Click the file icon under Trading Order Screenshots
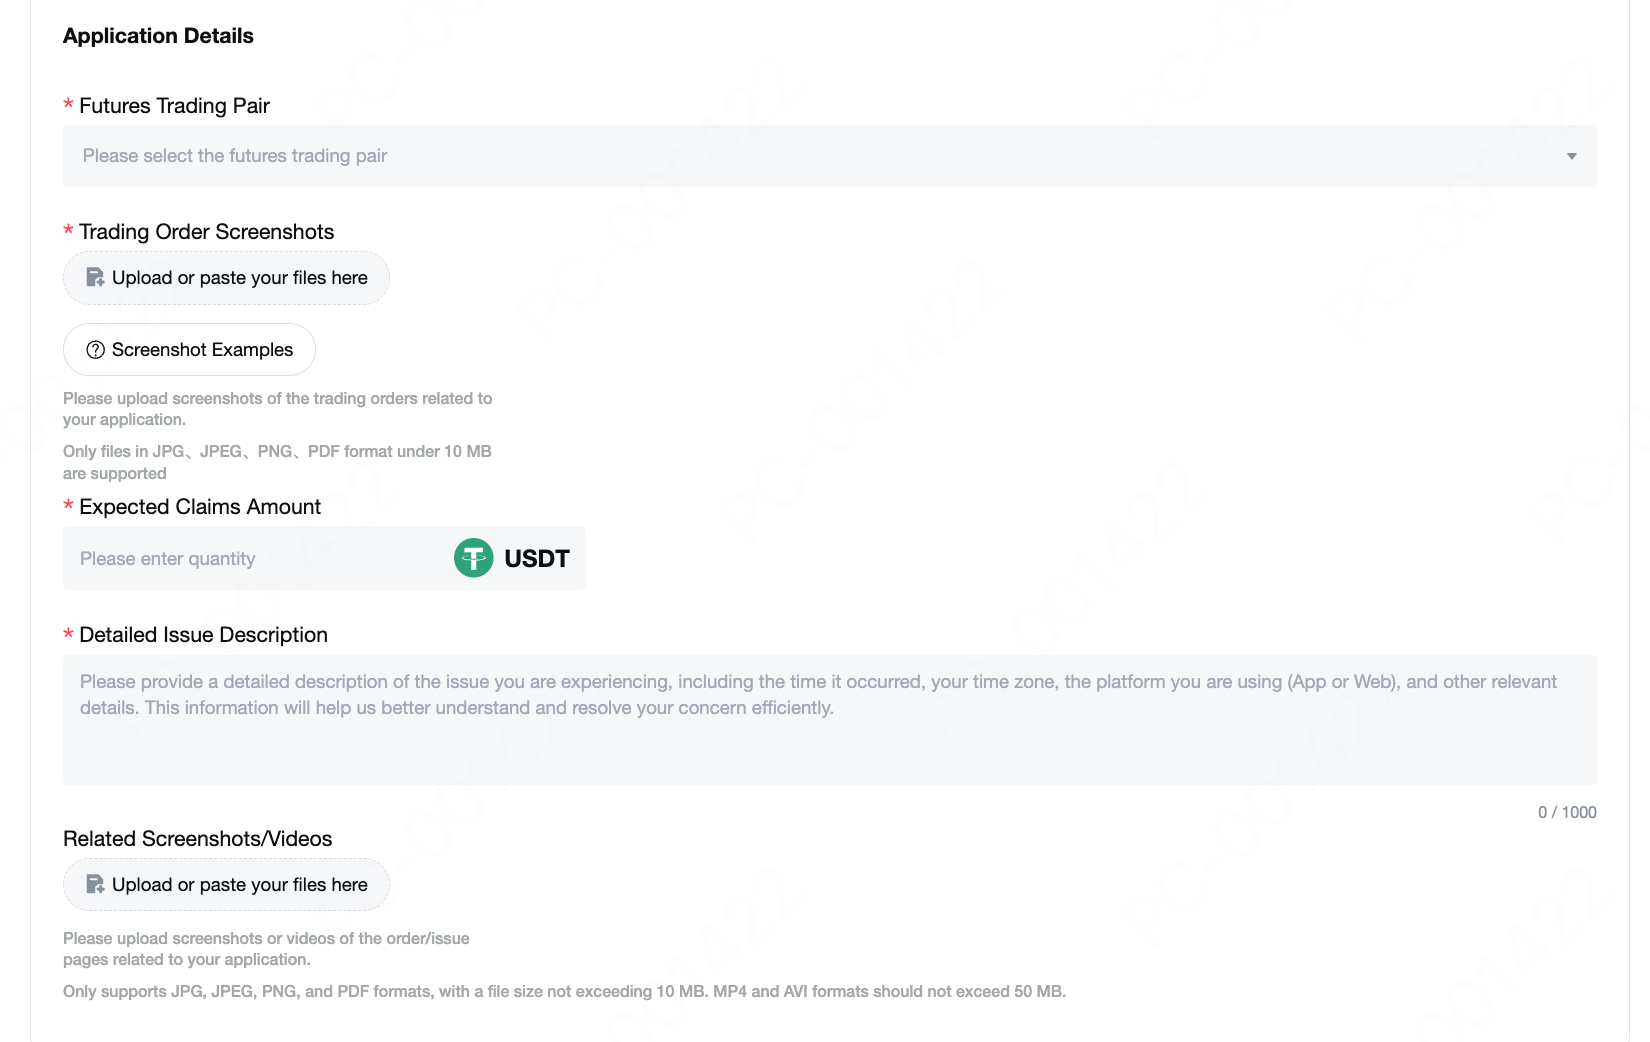 pos(95,278)
